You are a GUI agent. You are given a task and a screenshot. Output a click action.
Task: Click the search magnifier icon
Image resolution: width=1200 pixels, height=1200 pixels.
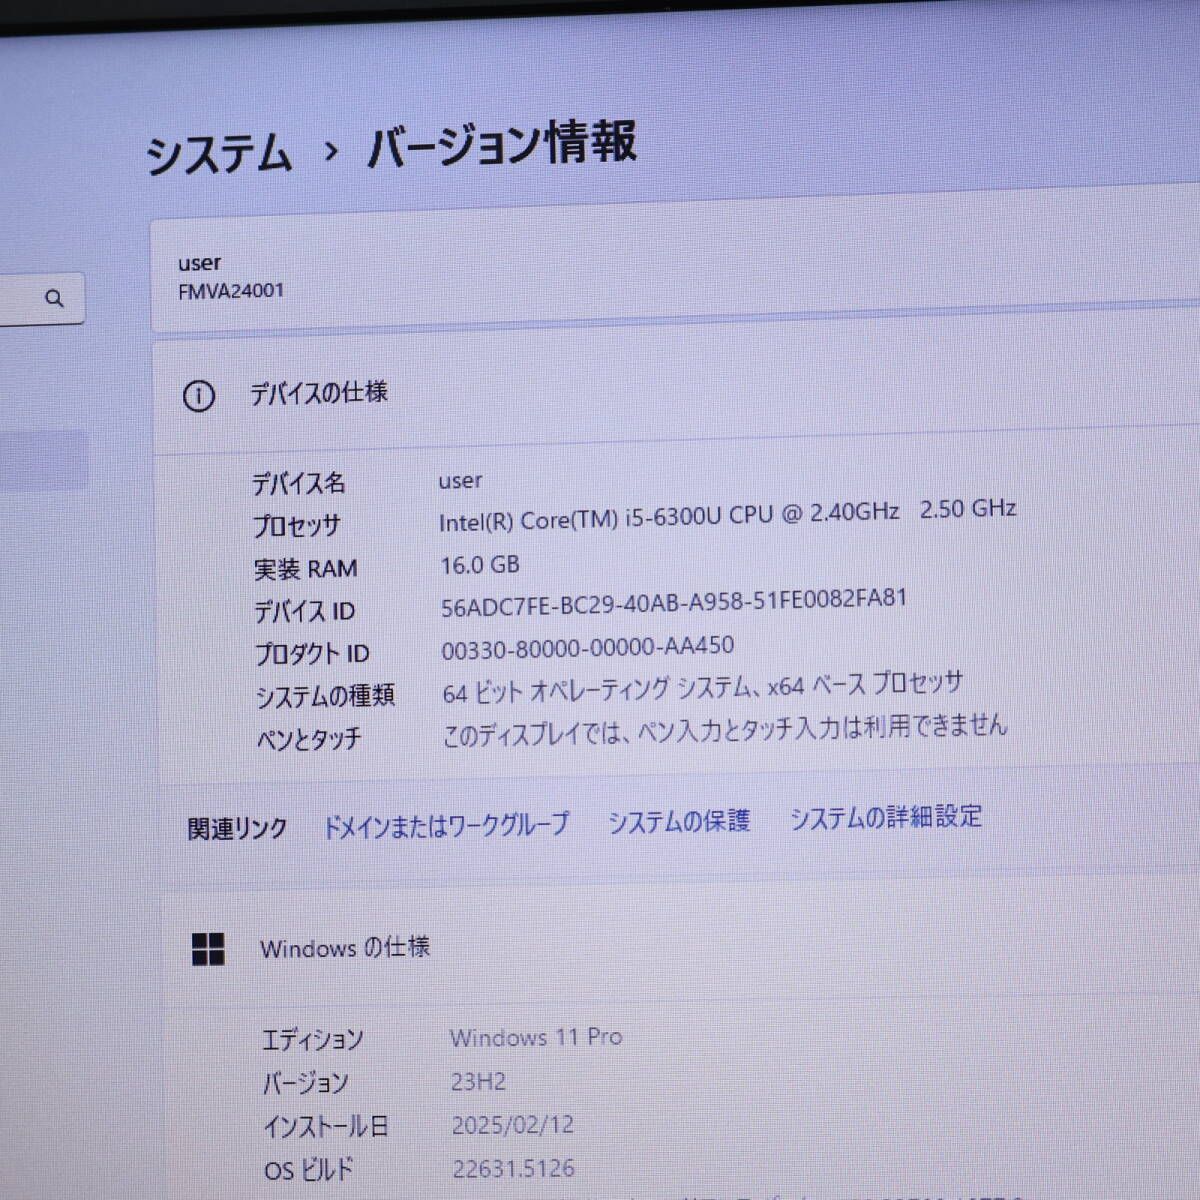coord(54,298)
